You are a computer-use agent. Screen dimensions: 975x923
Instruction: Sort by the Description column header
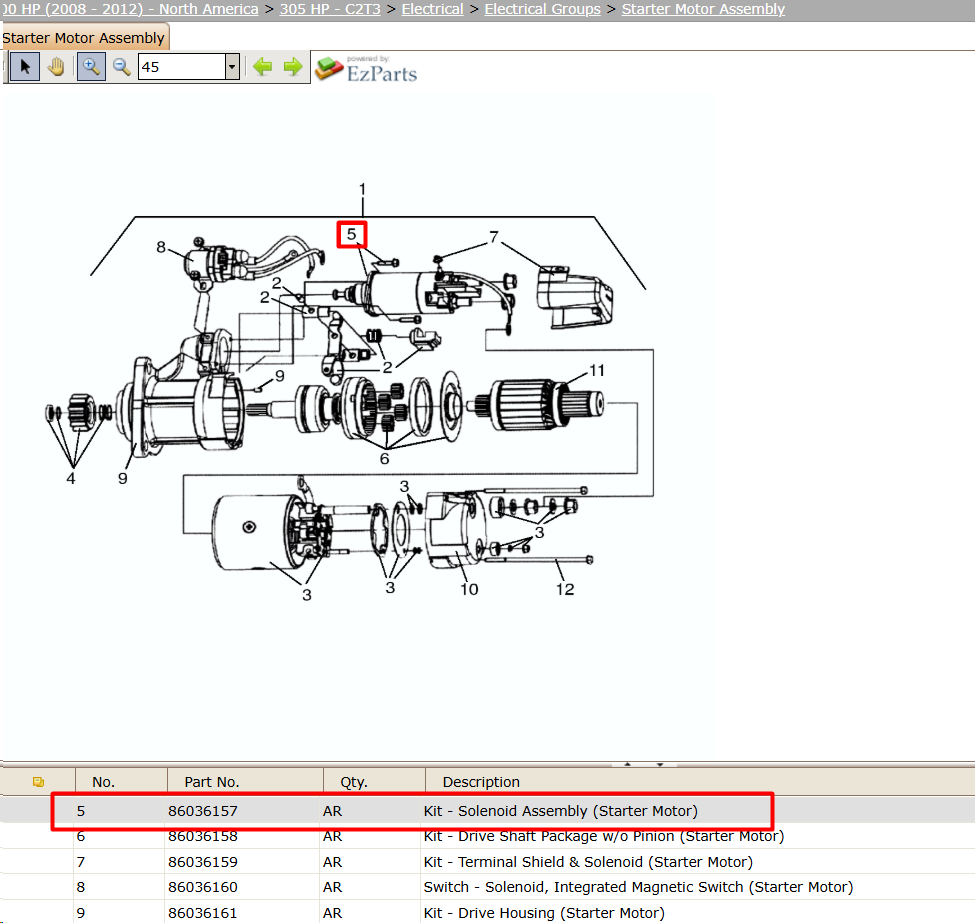481,782
